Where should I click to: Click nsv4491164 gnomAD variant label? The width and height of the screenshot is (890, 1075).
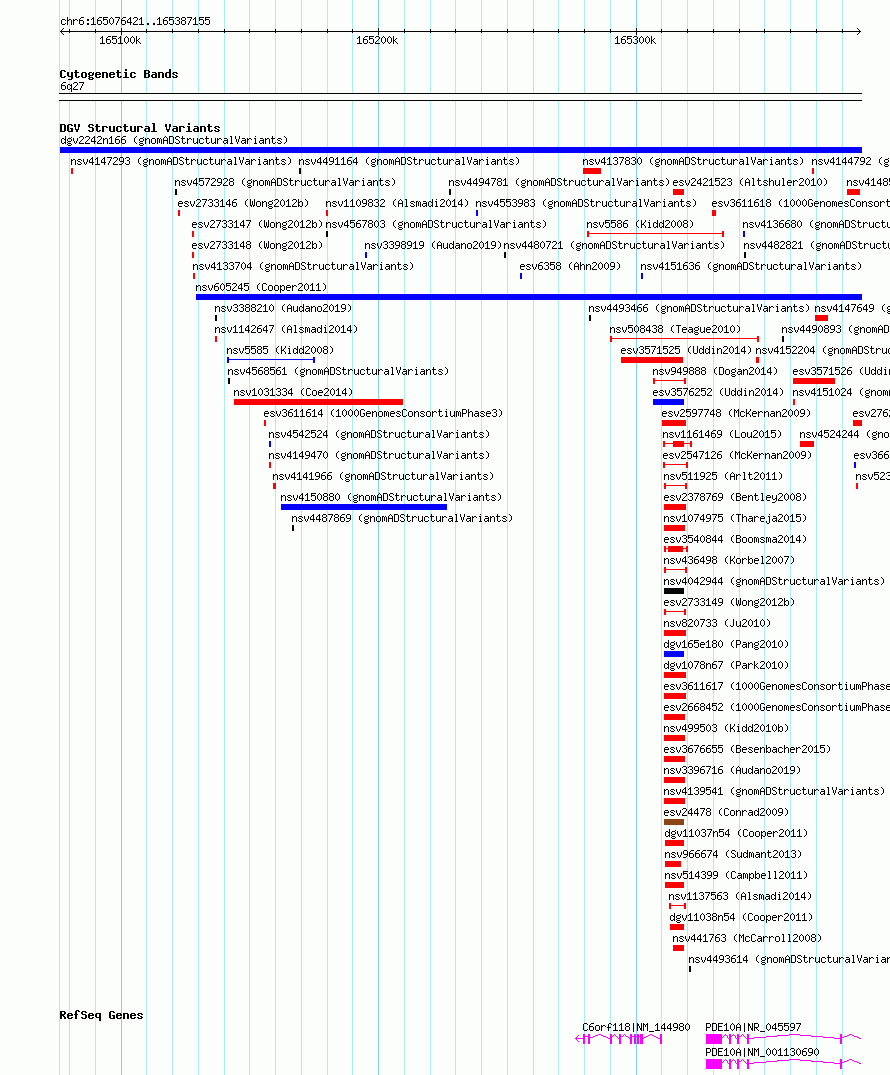[x=409, y=161]
